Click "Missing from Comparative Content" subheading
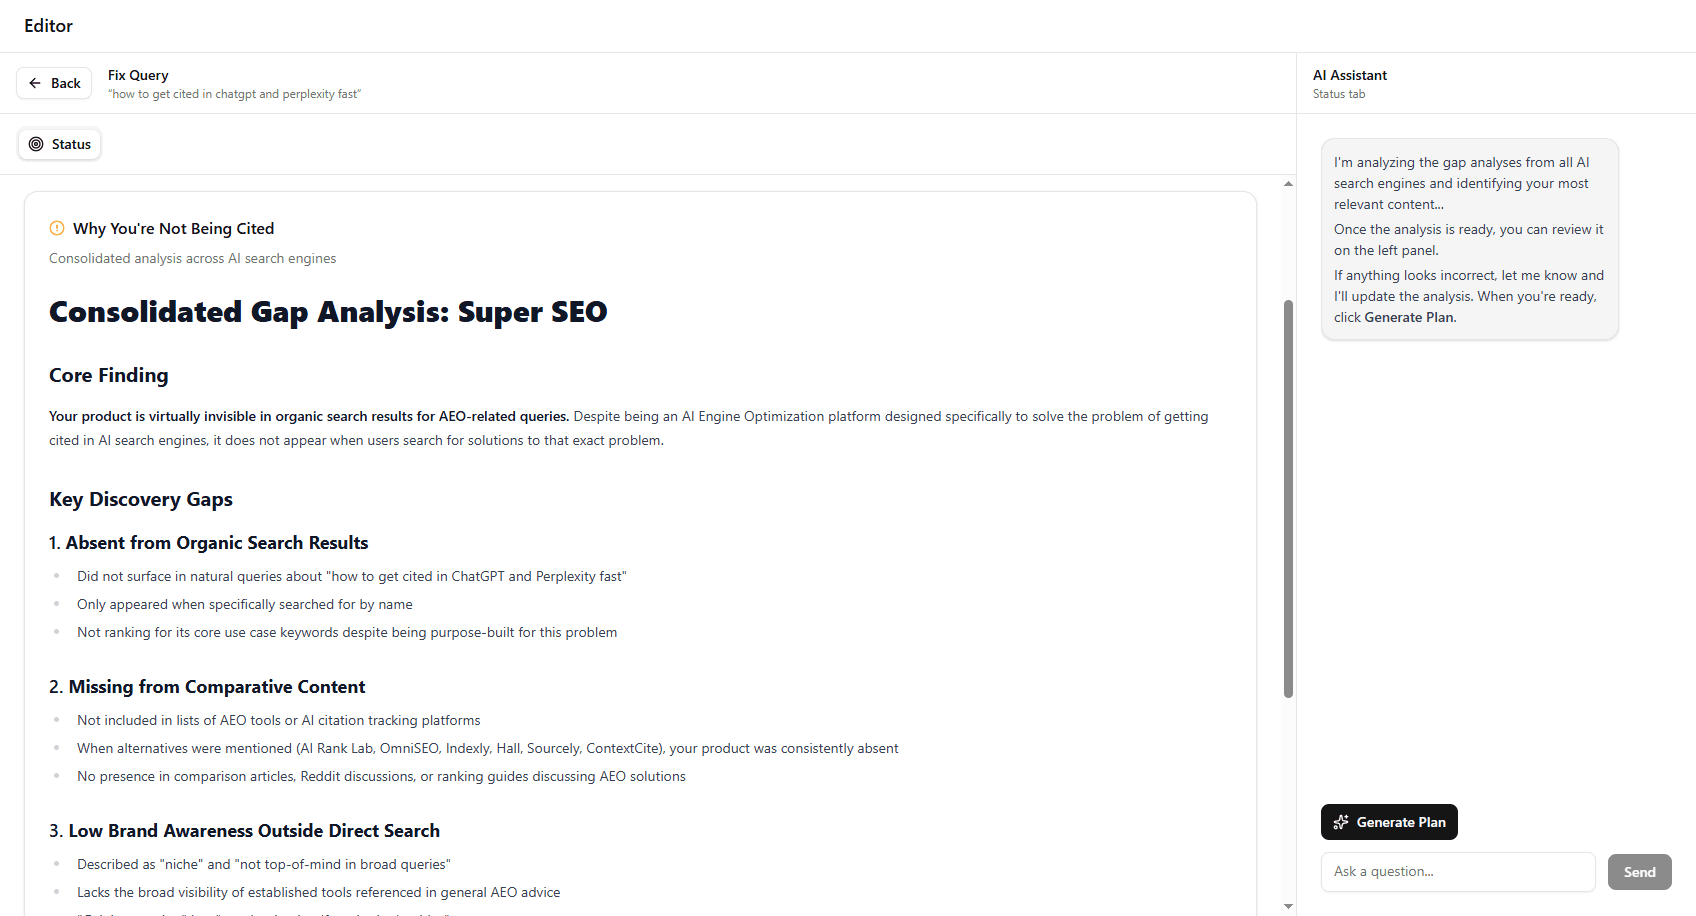The width and height of the screenshot is (1696, 916). click(x=216, y=687)
